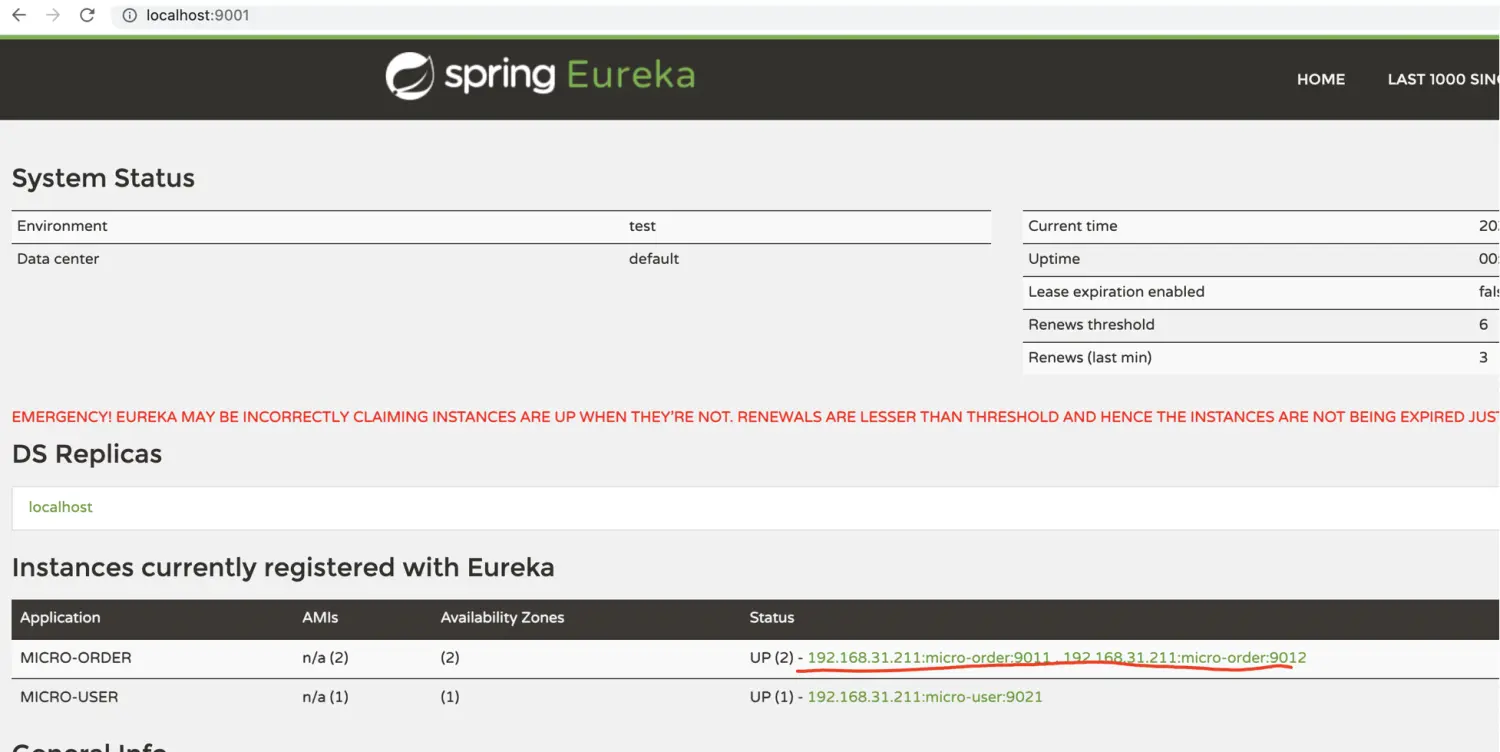Reload the page with the refresh icon
The image size is (1500, 752).
[87, 15]
